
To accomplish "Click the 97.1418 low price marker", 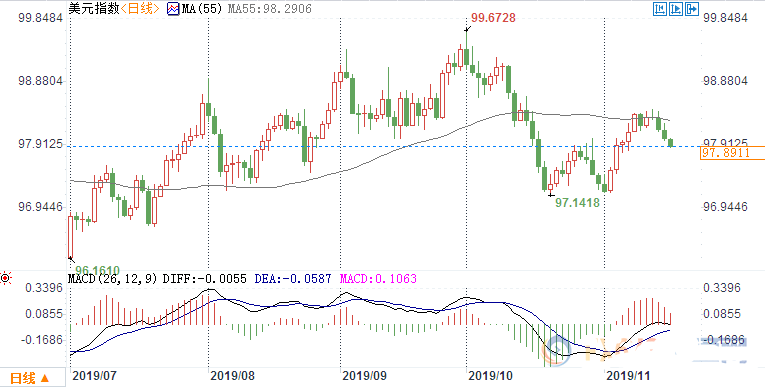I will (x=577, y=203).
